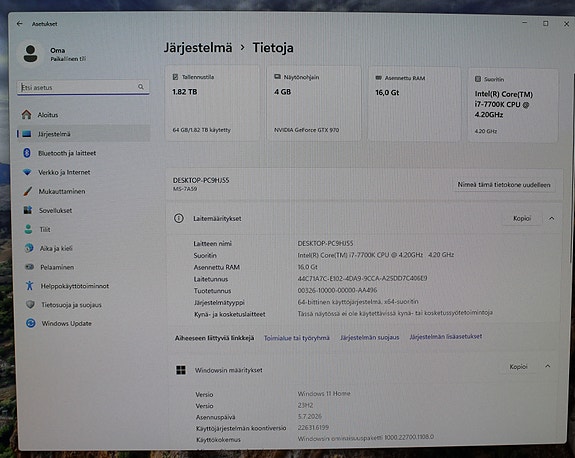Click the Windows Update refresh icon
This screenshot has width=575, height=458.
tap(31, 323)
